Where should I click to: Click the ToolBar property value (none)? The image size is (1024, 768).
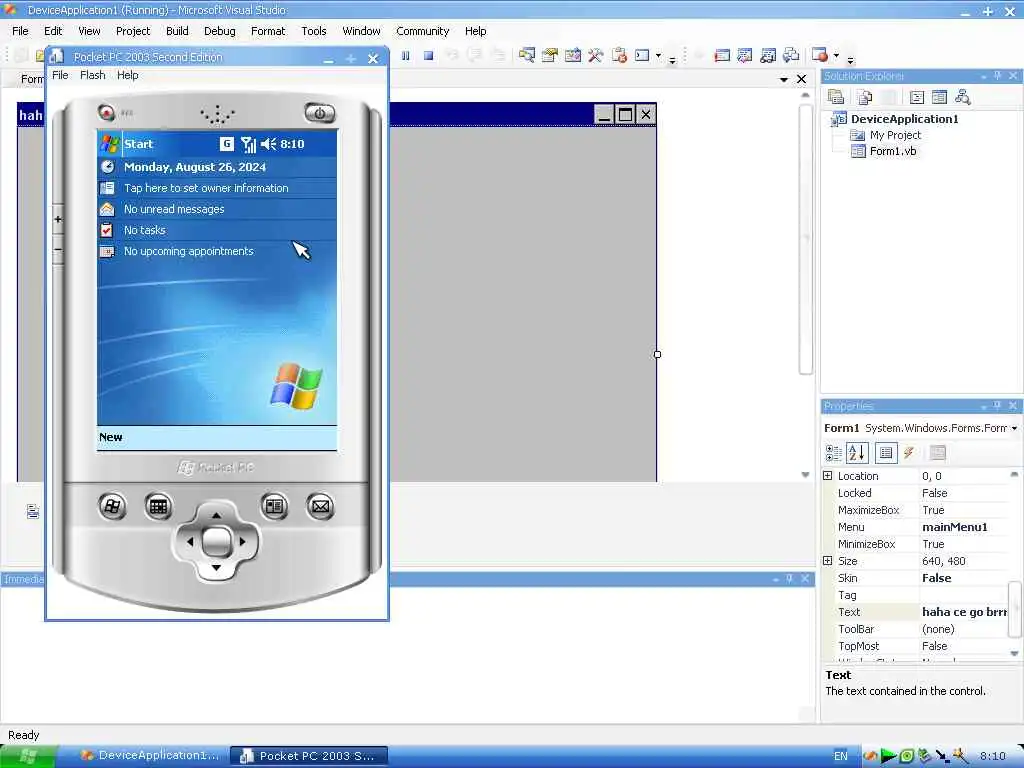point(964,629)
